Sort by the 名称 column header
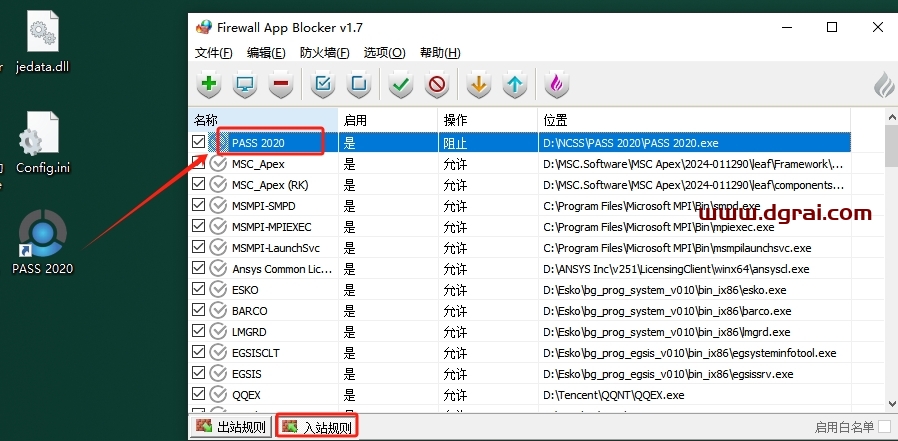 (263, 120)
